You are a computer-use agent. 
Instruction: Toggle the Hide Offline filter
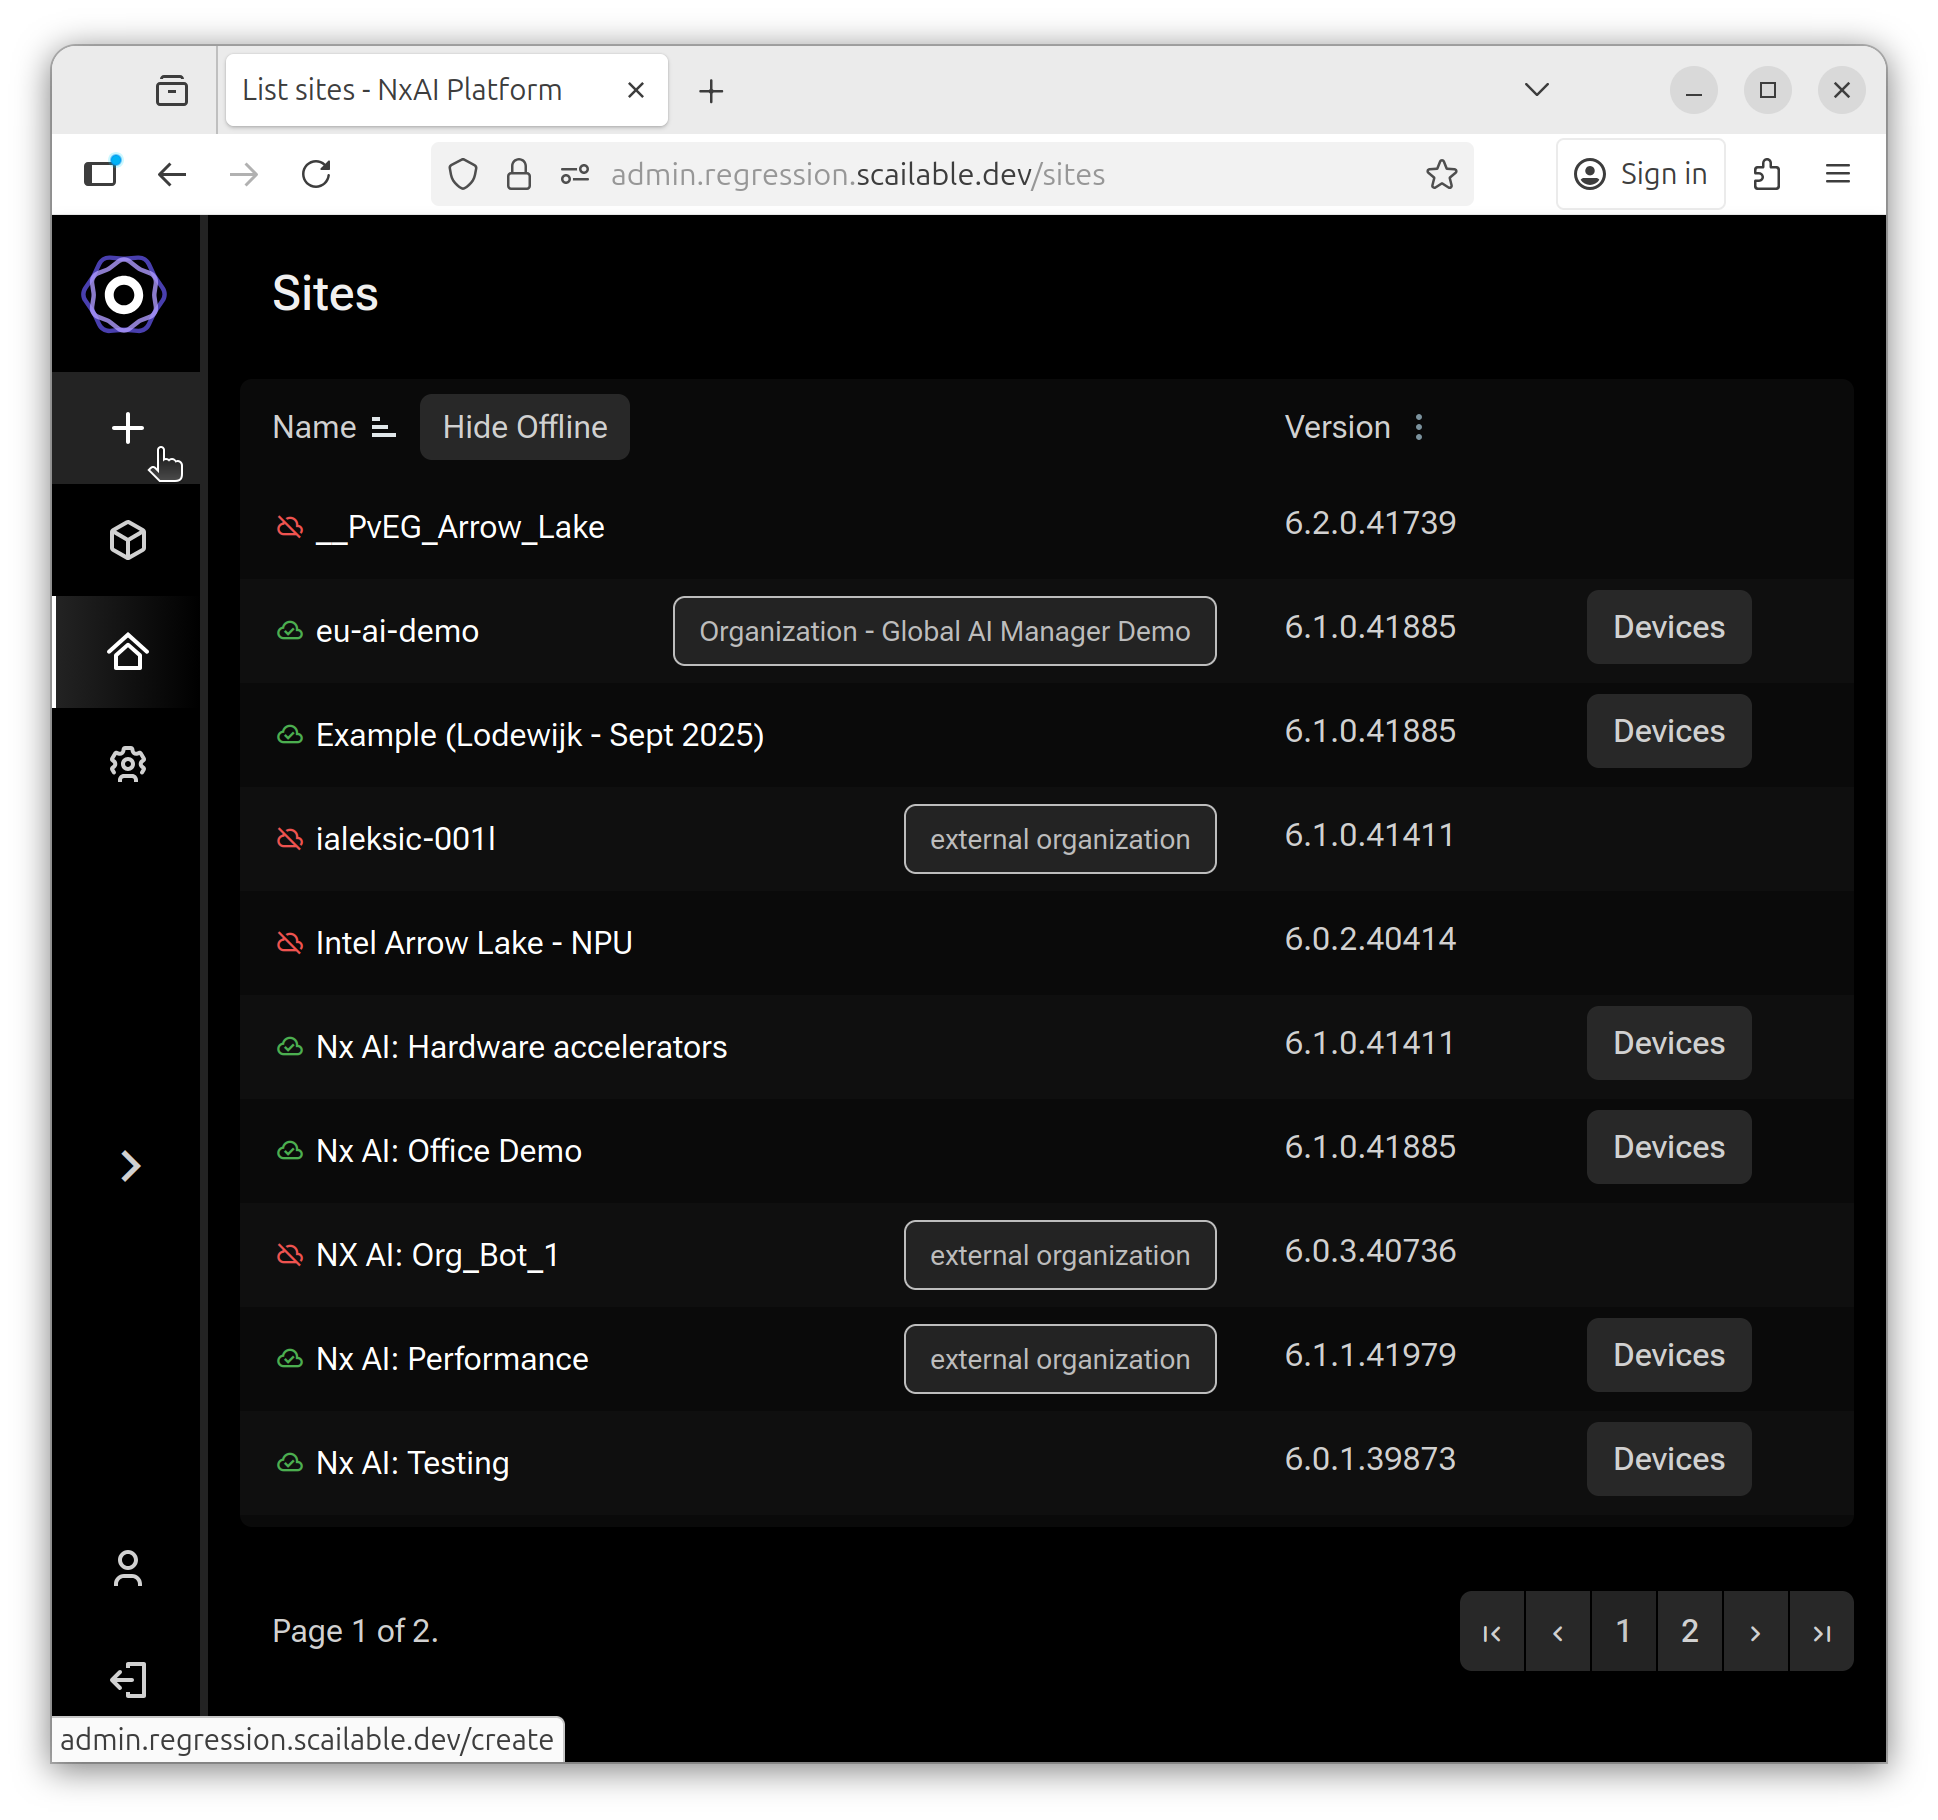[524, 427]
